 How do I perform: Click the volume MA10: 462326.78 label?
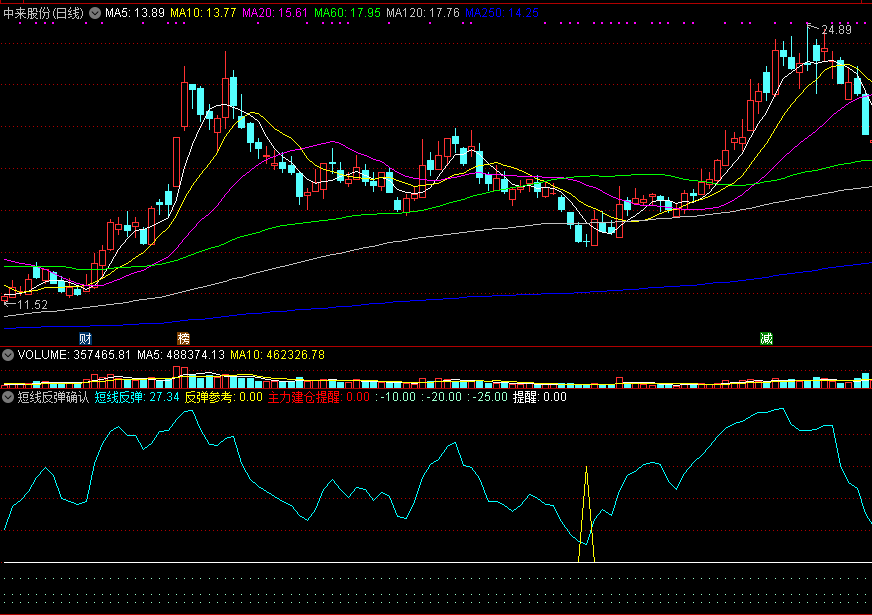[278, 355]
